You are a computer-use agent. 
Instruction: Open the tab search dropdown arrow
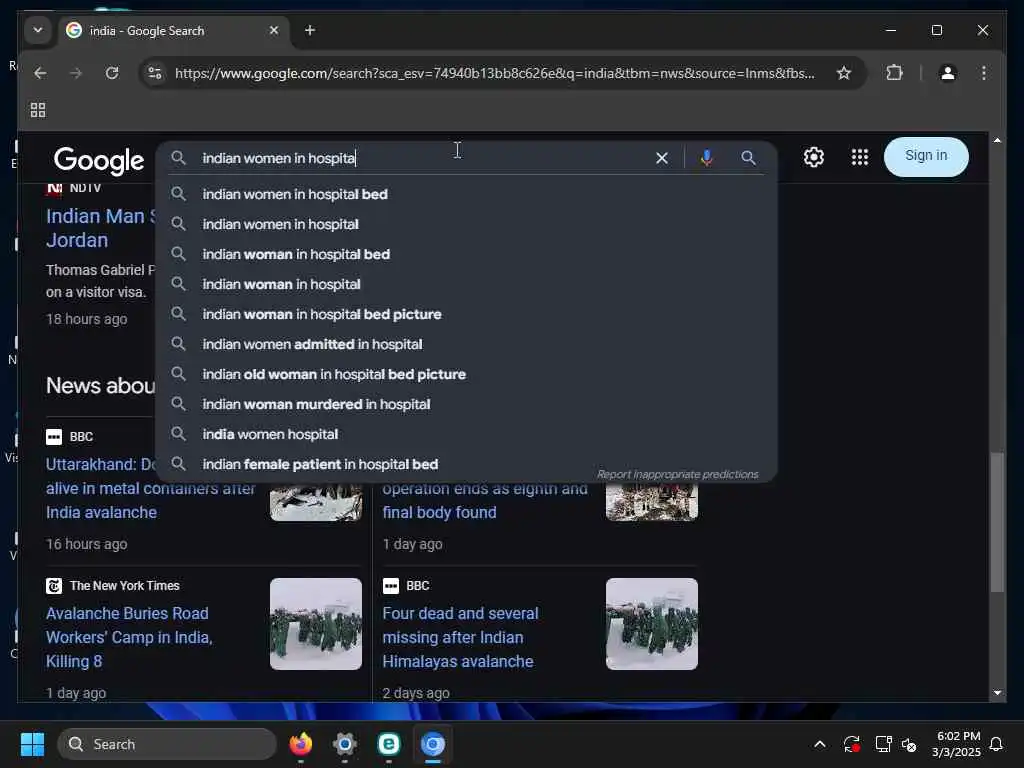click(37, 30)
